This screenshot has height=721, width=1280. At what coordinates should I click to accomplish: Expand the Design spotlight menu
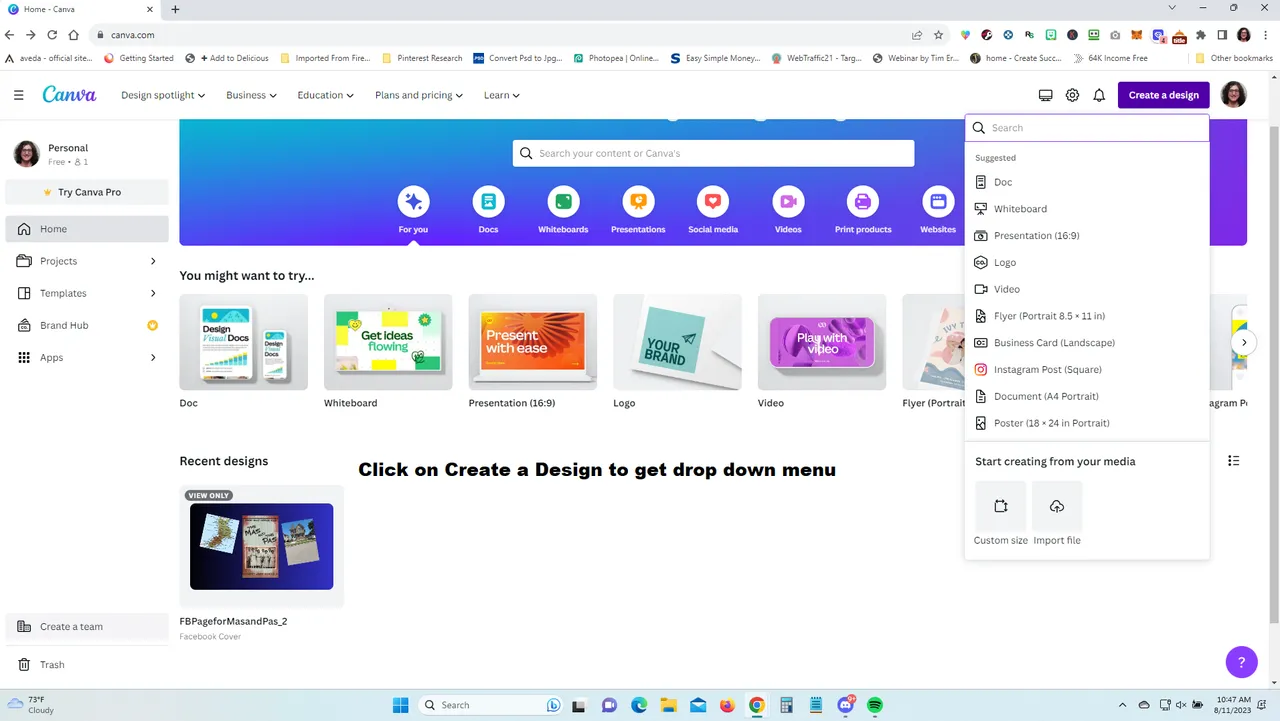point(163,95)
